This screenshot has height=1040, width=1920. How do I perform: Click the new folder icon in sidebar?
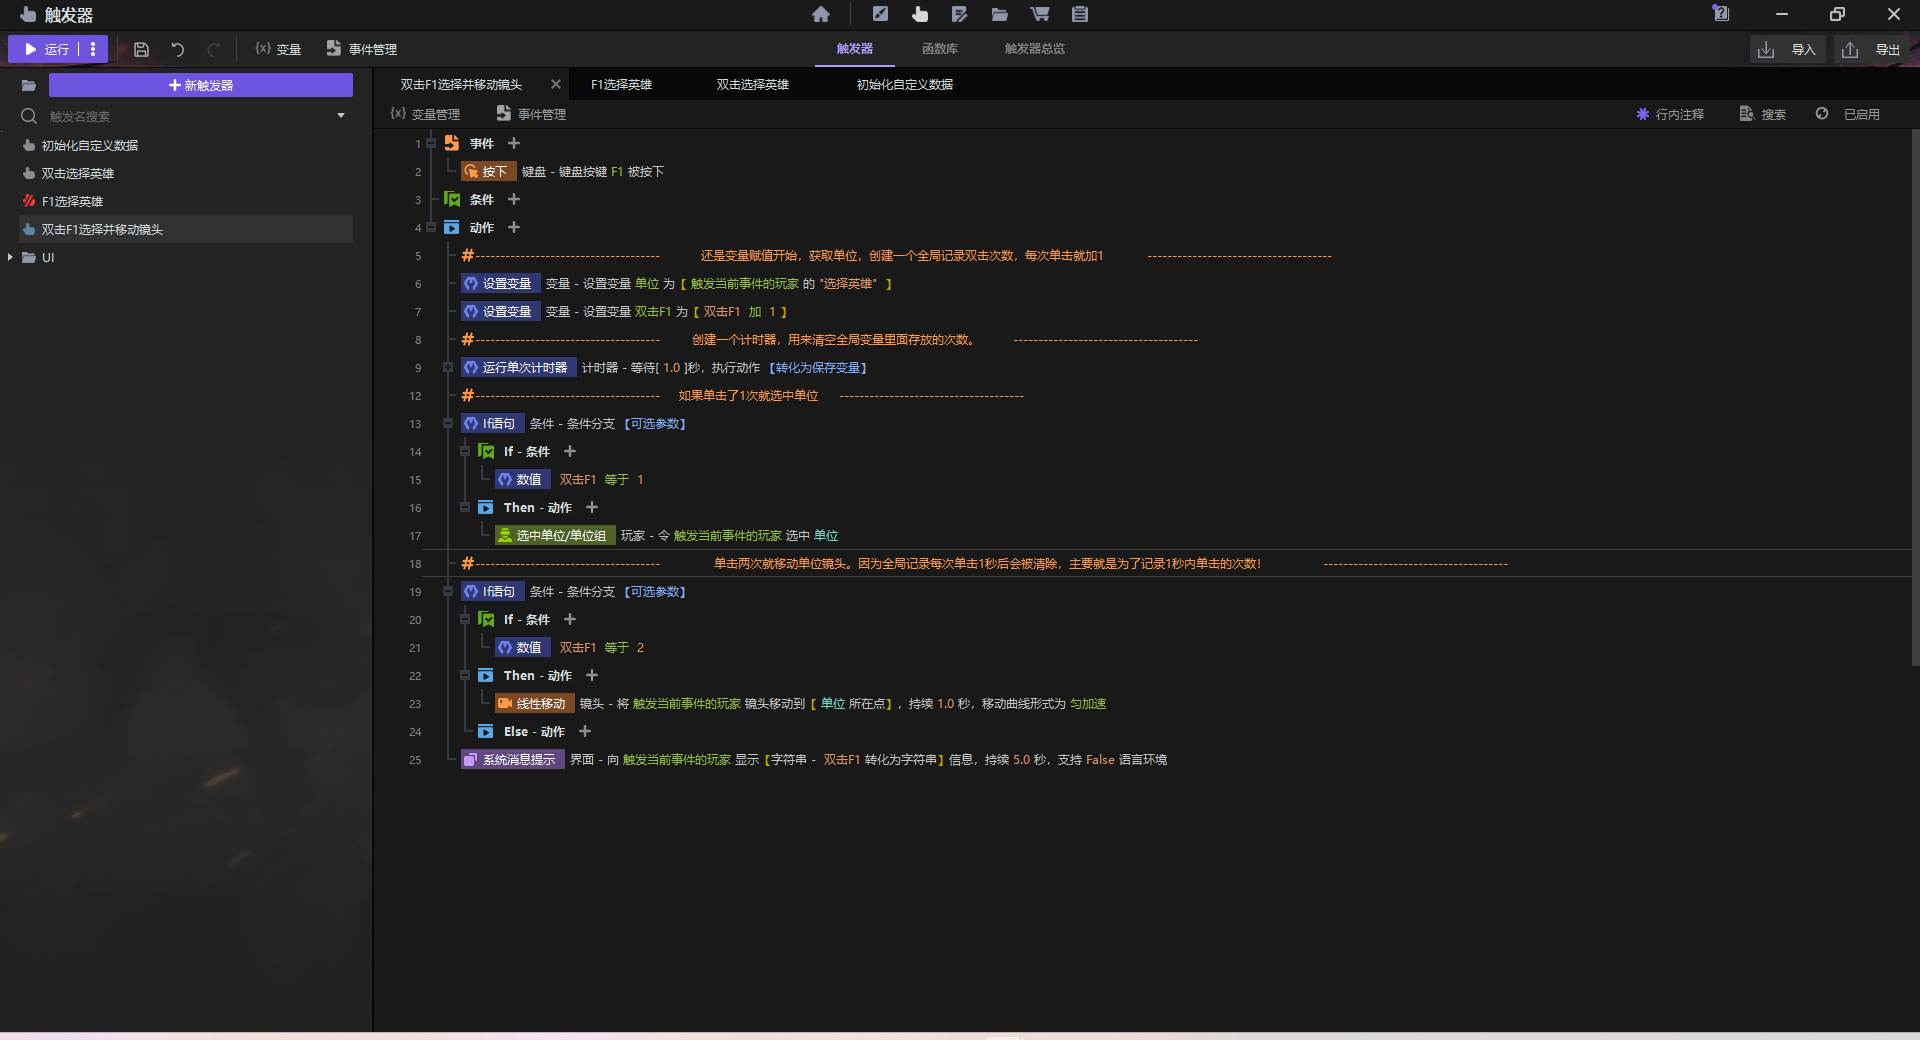(x=28, y=85)
